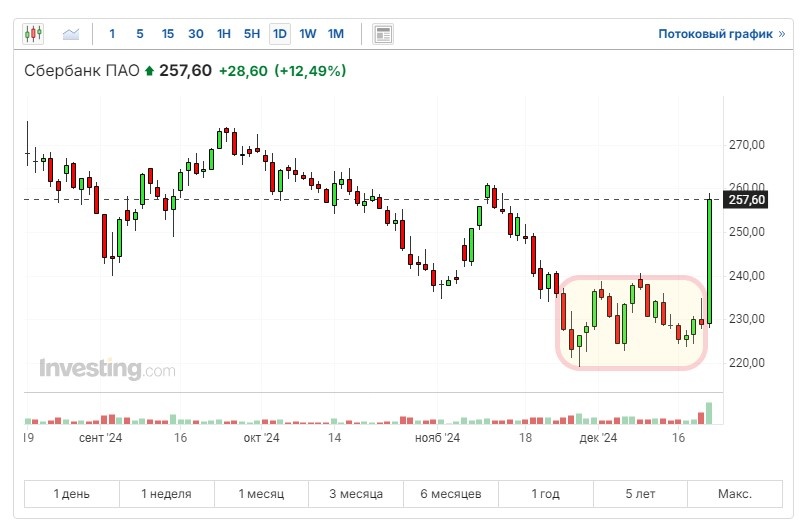The width and height of the screenshot is (807, 530).
Task: Choose the 1 месяц range
Action: point(261,494)
